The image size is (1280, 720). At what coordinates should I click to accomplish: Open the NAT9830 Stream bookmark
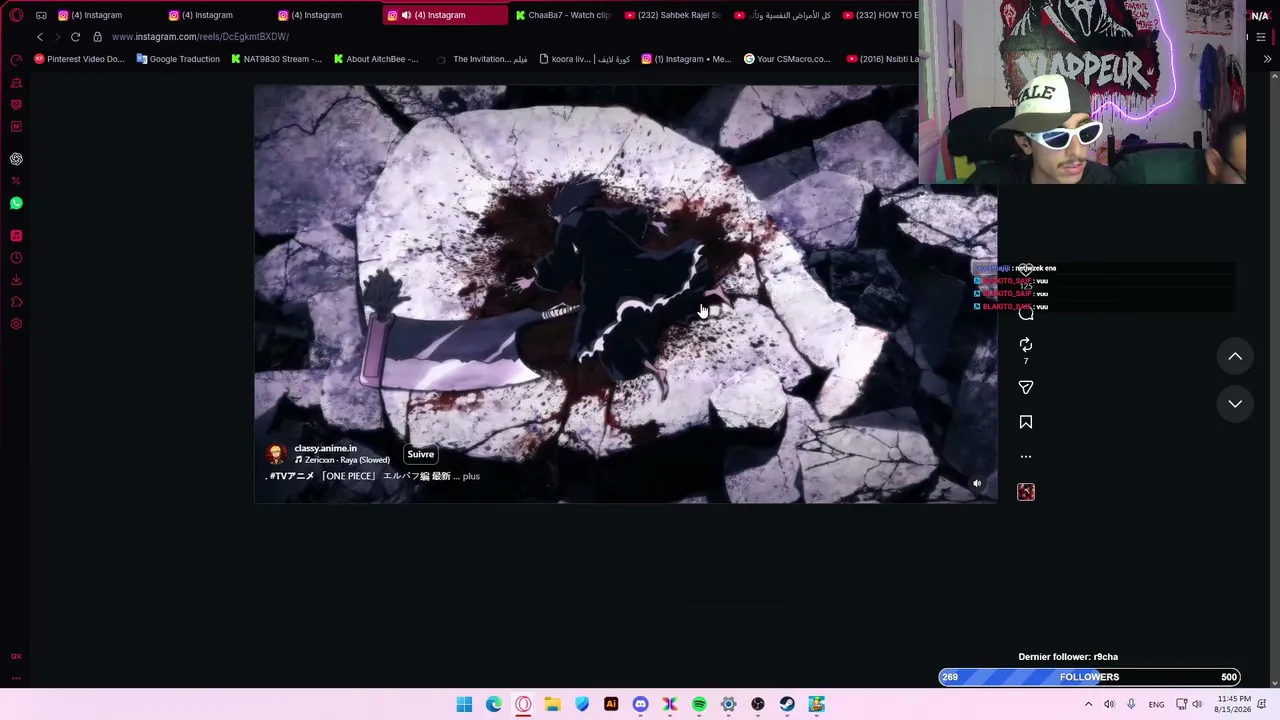tap(276, 59)
